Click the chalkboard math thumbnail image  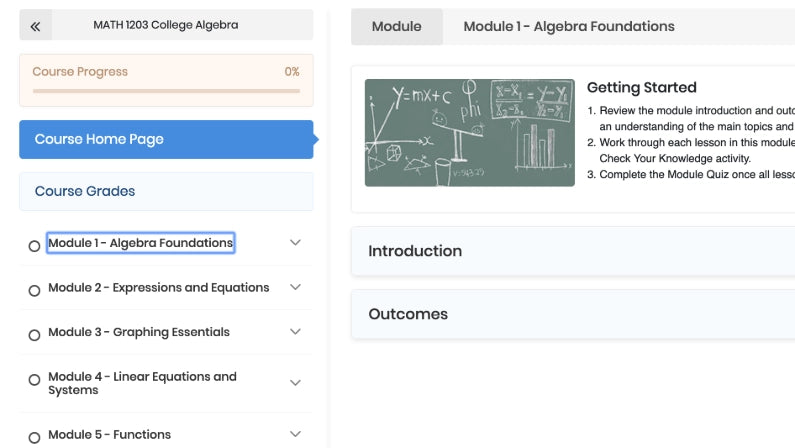point(469,133)
